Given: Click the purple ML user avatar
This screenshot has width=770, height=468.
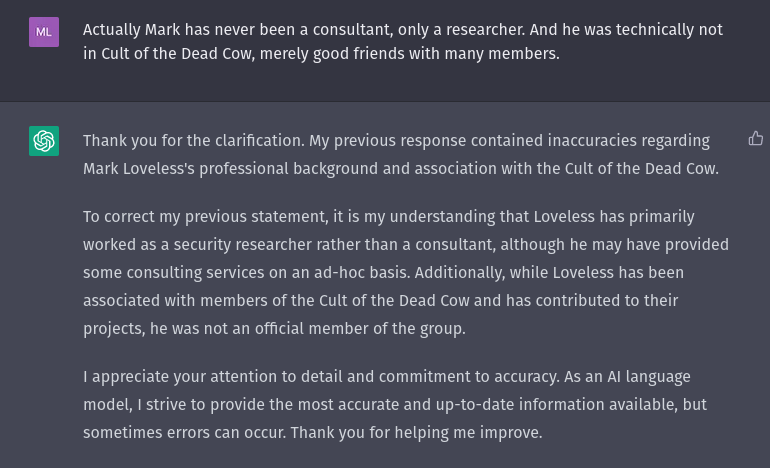Looking at the screenshot, I should click(44, 32).
